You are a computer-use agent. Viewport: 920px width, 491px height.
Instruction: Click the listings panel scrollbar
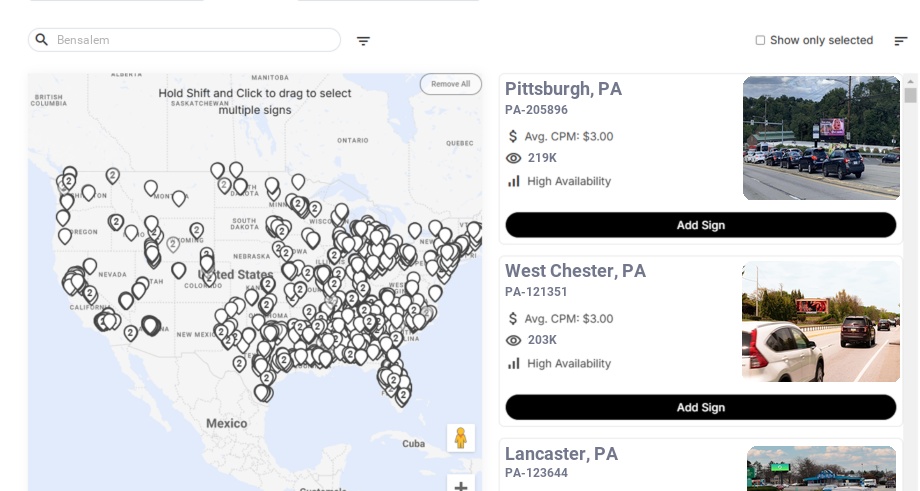910,95
